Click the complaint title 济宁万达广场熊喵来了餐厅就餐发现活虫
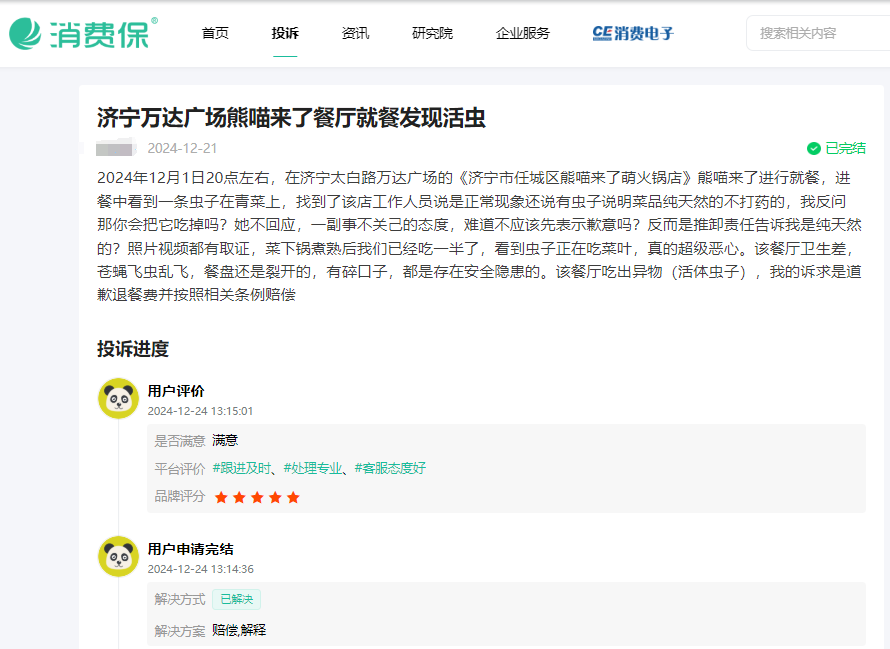The width and height of the screenshot is (890, 649). coord(291,118)
